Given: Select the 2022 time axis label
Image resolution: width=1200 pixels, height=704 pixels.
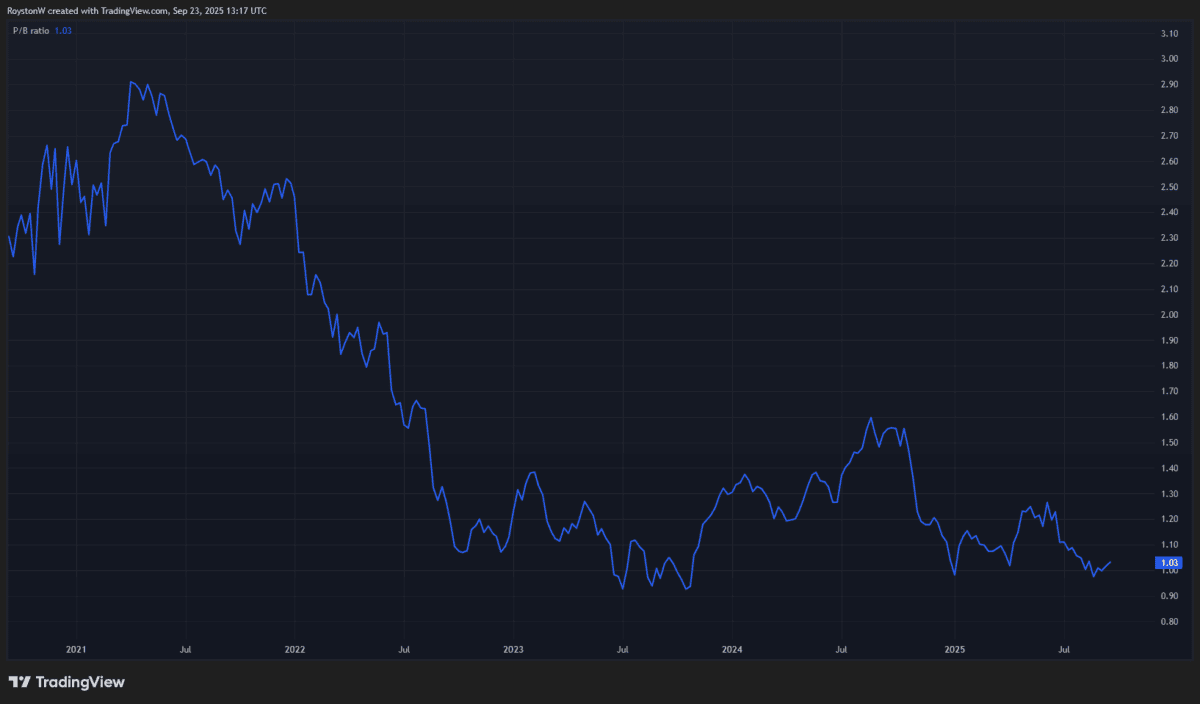Looking at the screenshot, I should pyautogui.click(x=295, y=649).
